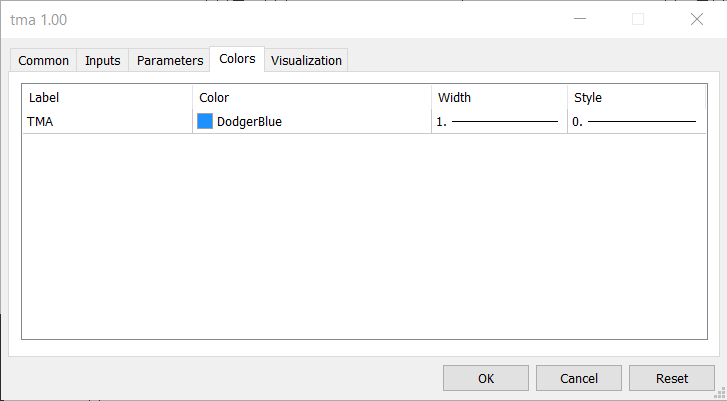Open the TMA line width selector

click(499, 122)
